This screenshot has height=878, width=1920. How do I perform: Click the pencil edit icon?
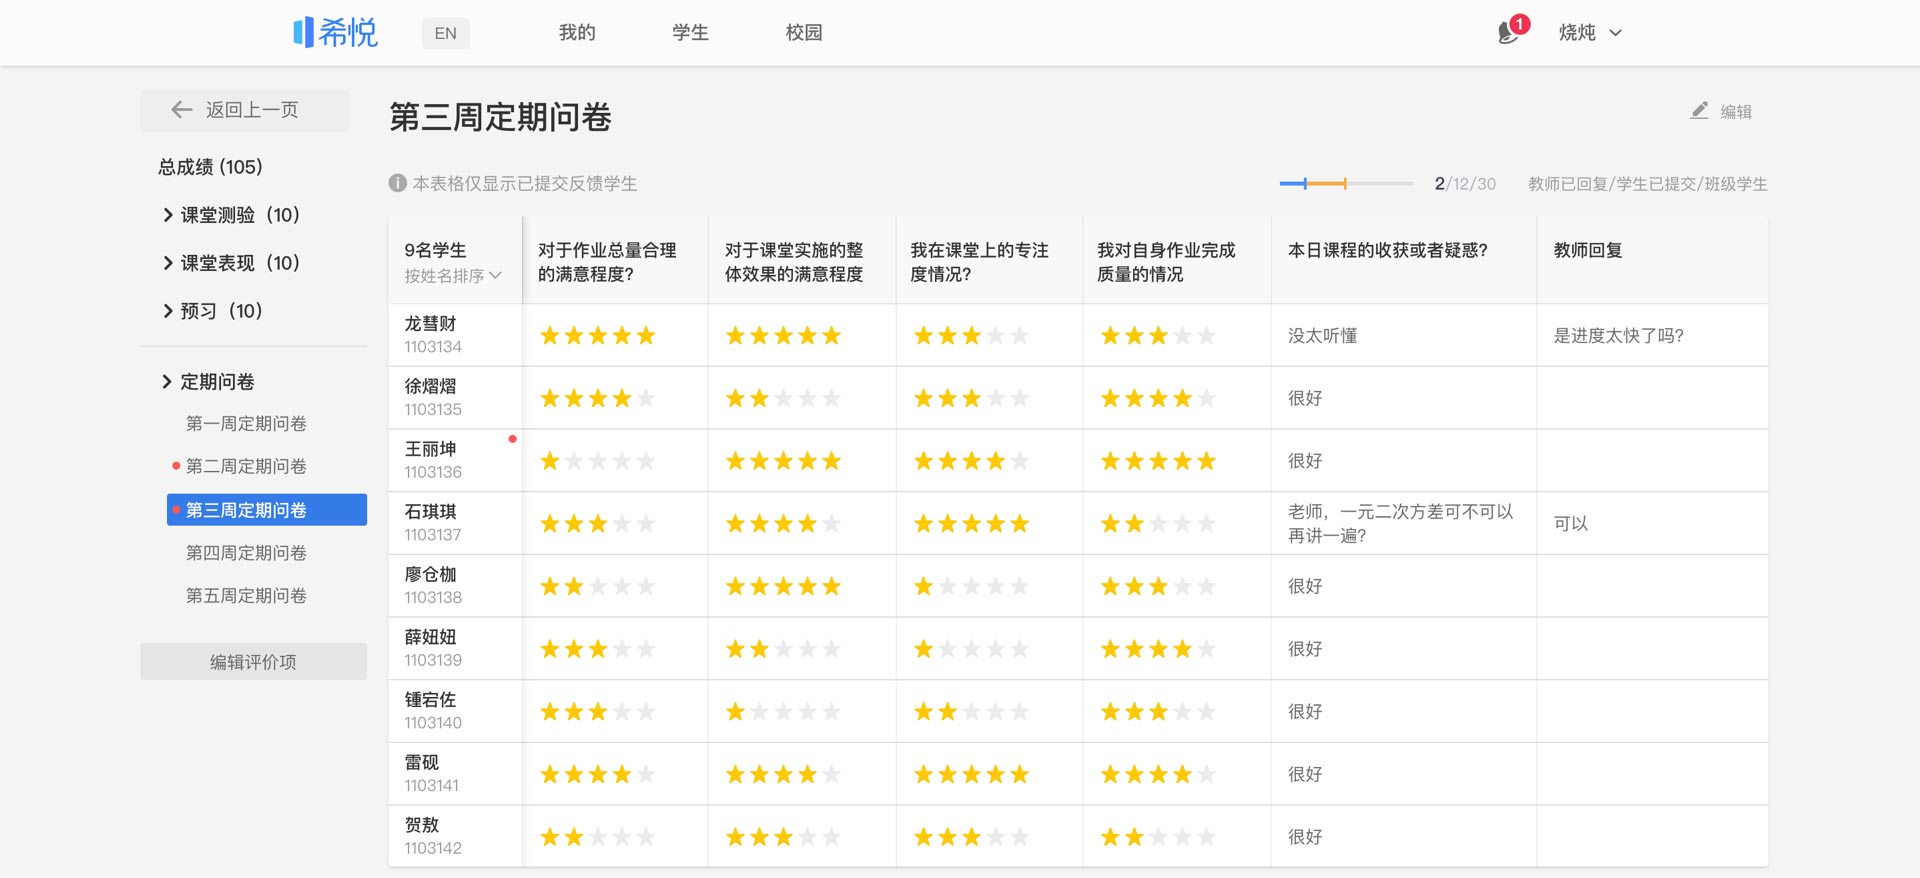(x=1699, y=111)
